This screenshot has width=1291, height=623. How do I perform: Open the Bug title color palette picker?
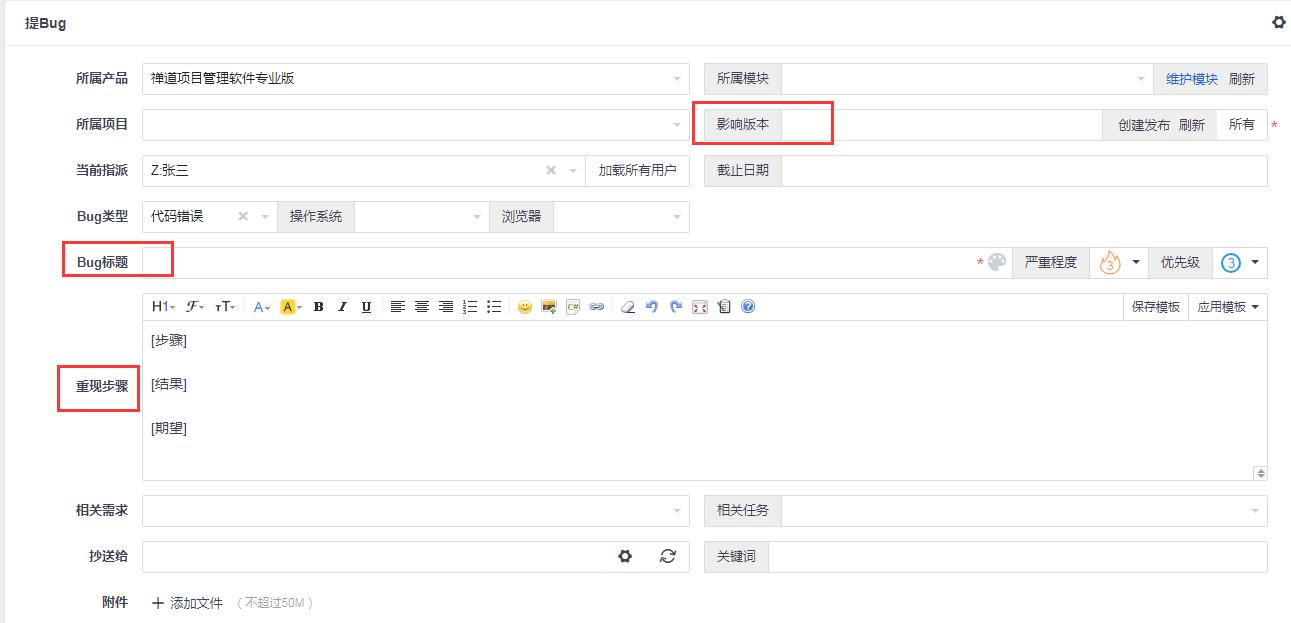click(x=997, y=262)
